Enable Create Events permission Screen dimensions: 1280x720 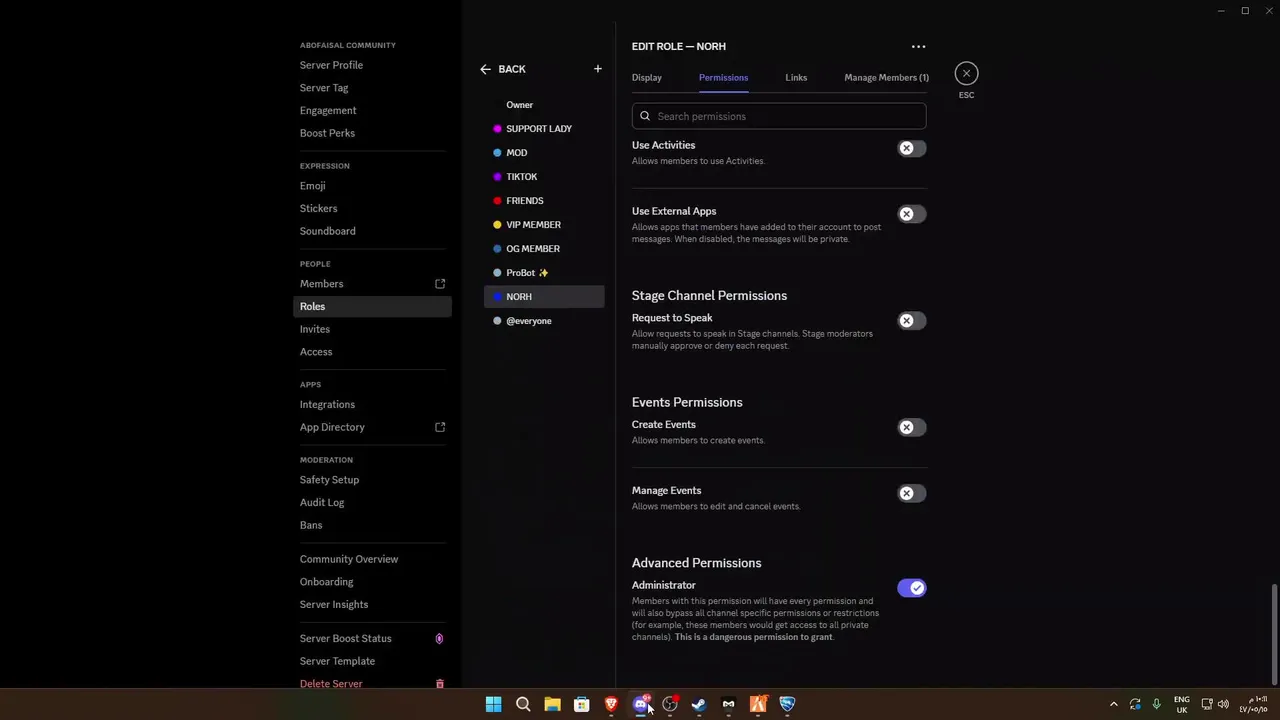(x=911, y=427)
